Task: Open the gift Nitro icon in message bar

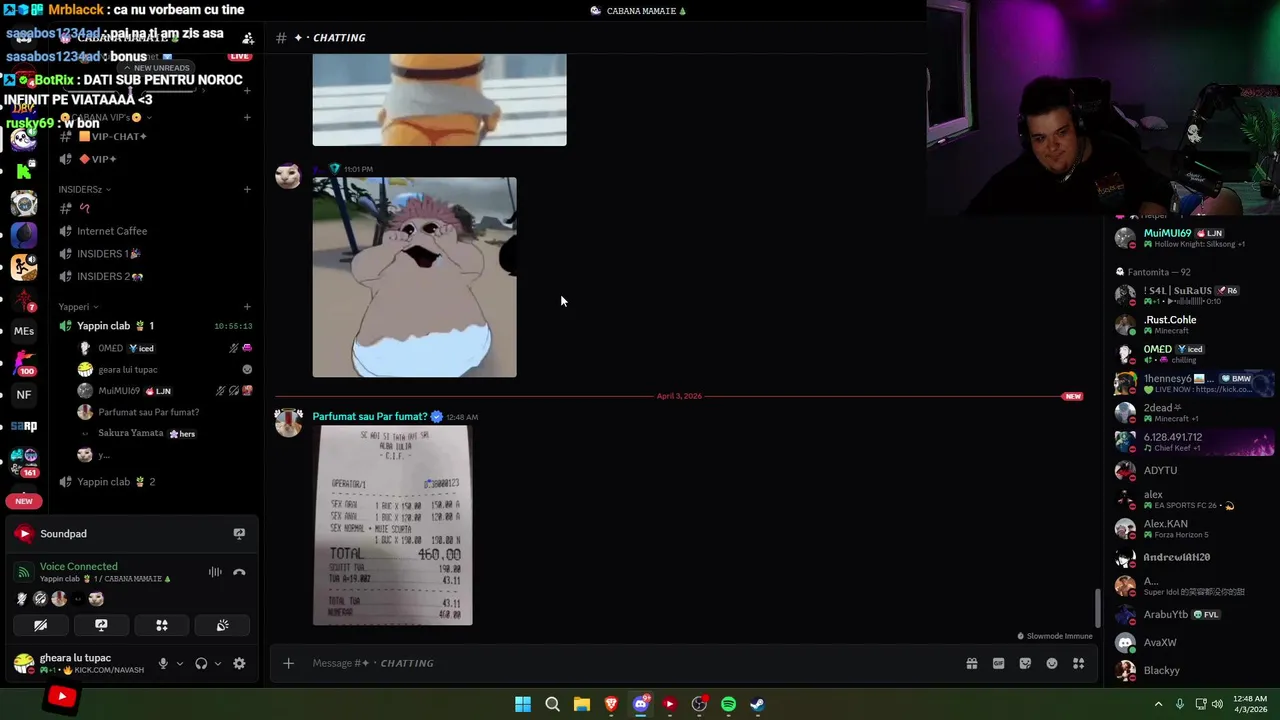Action: coord(971,663)
